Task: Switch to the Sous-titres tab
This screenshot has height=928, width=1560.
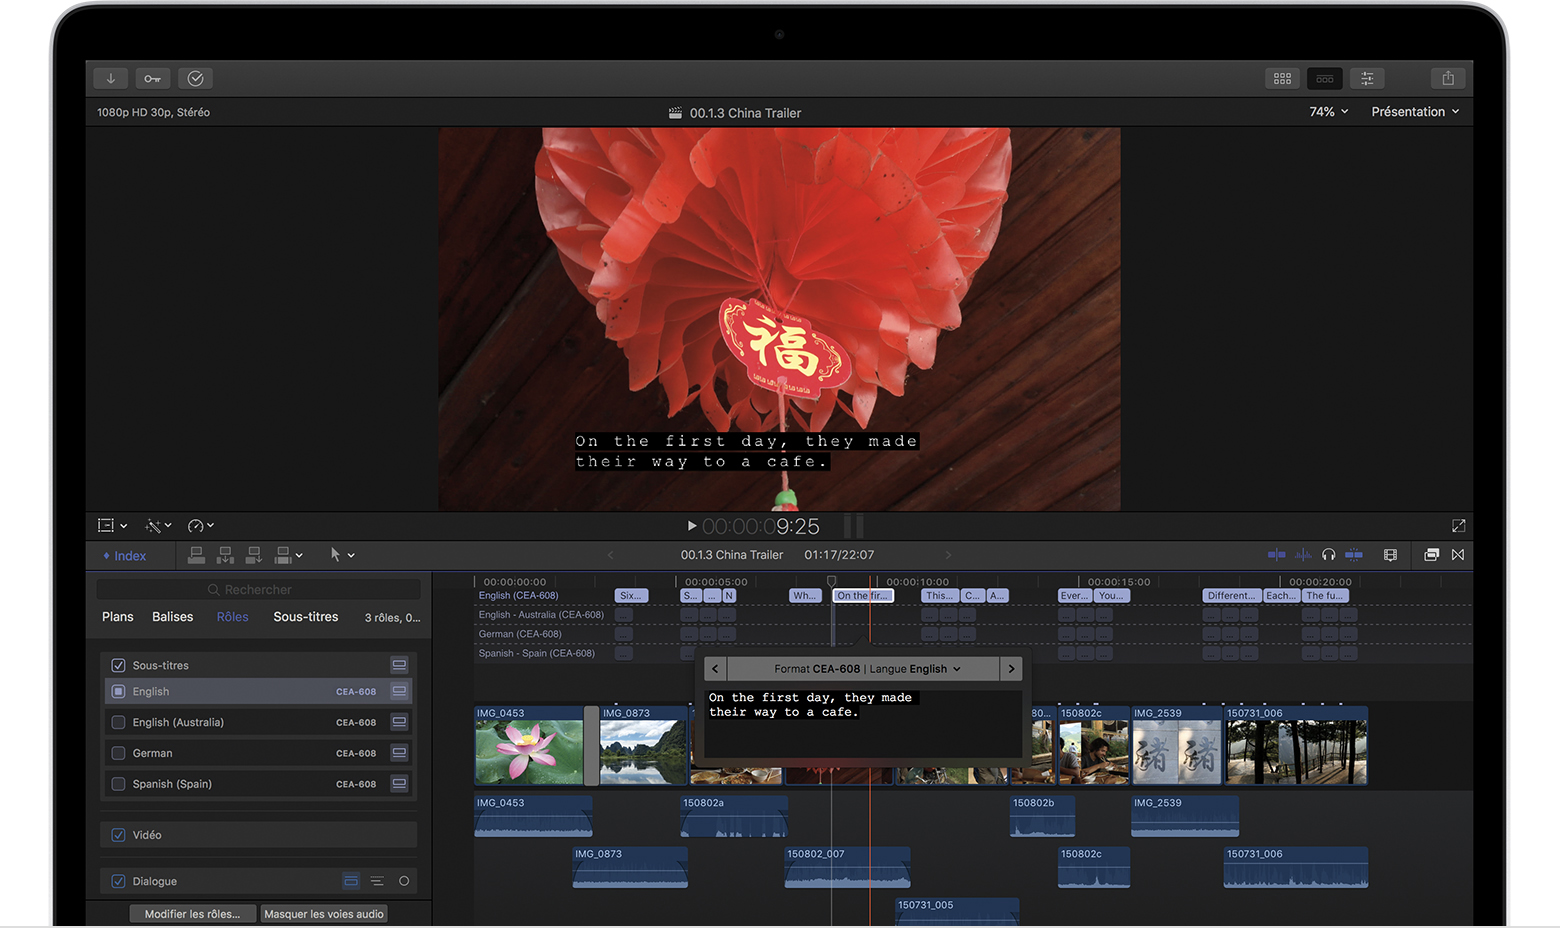Action: 305,617
